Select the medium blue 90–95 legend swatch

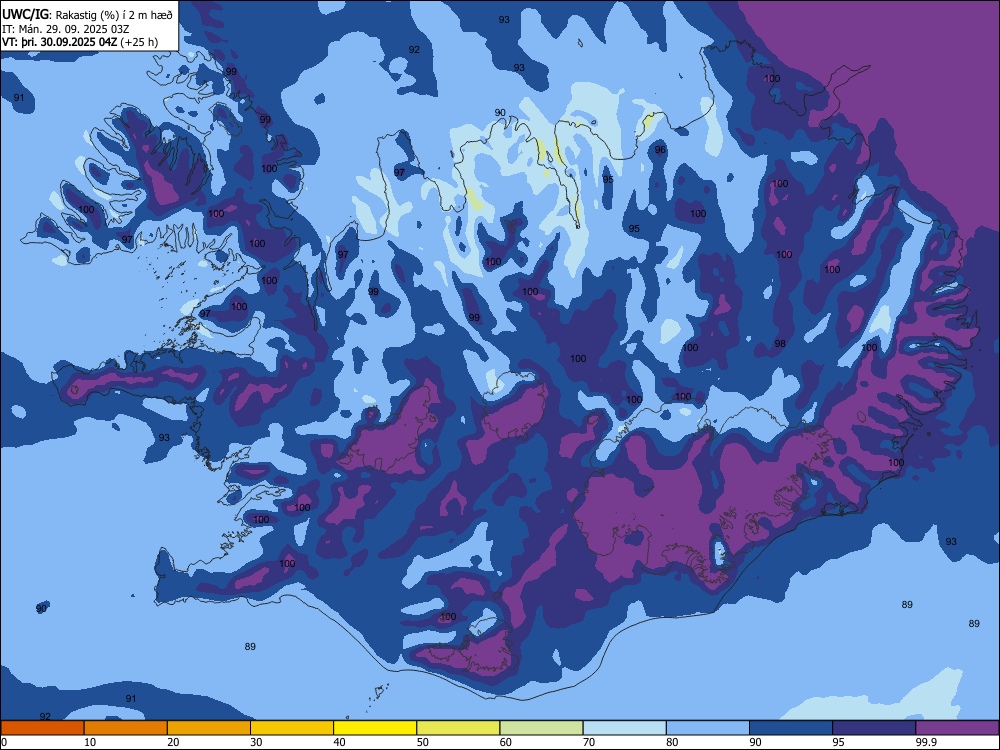(791, 728)
